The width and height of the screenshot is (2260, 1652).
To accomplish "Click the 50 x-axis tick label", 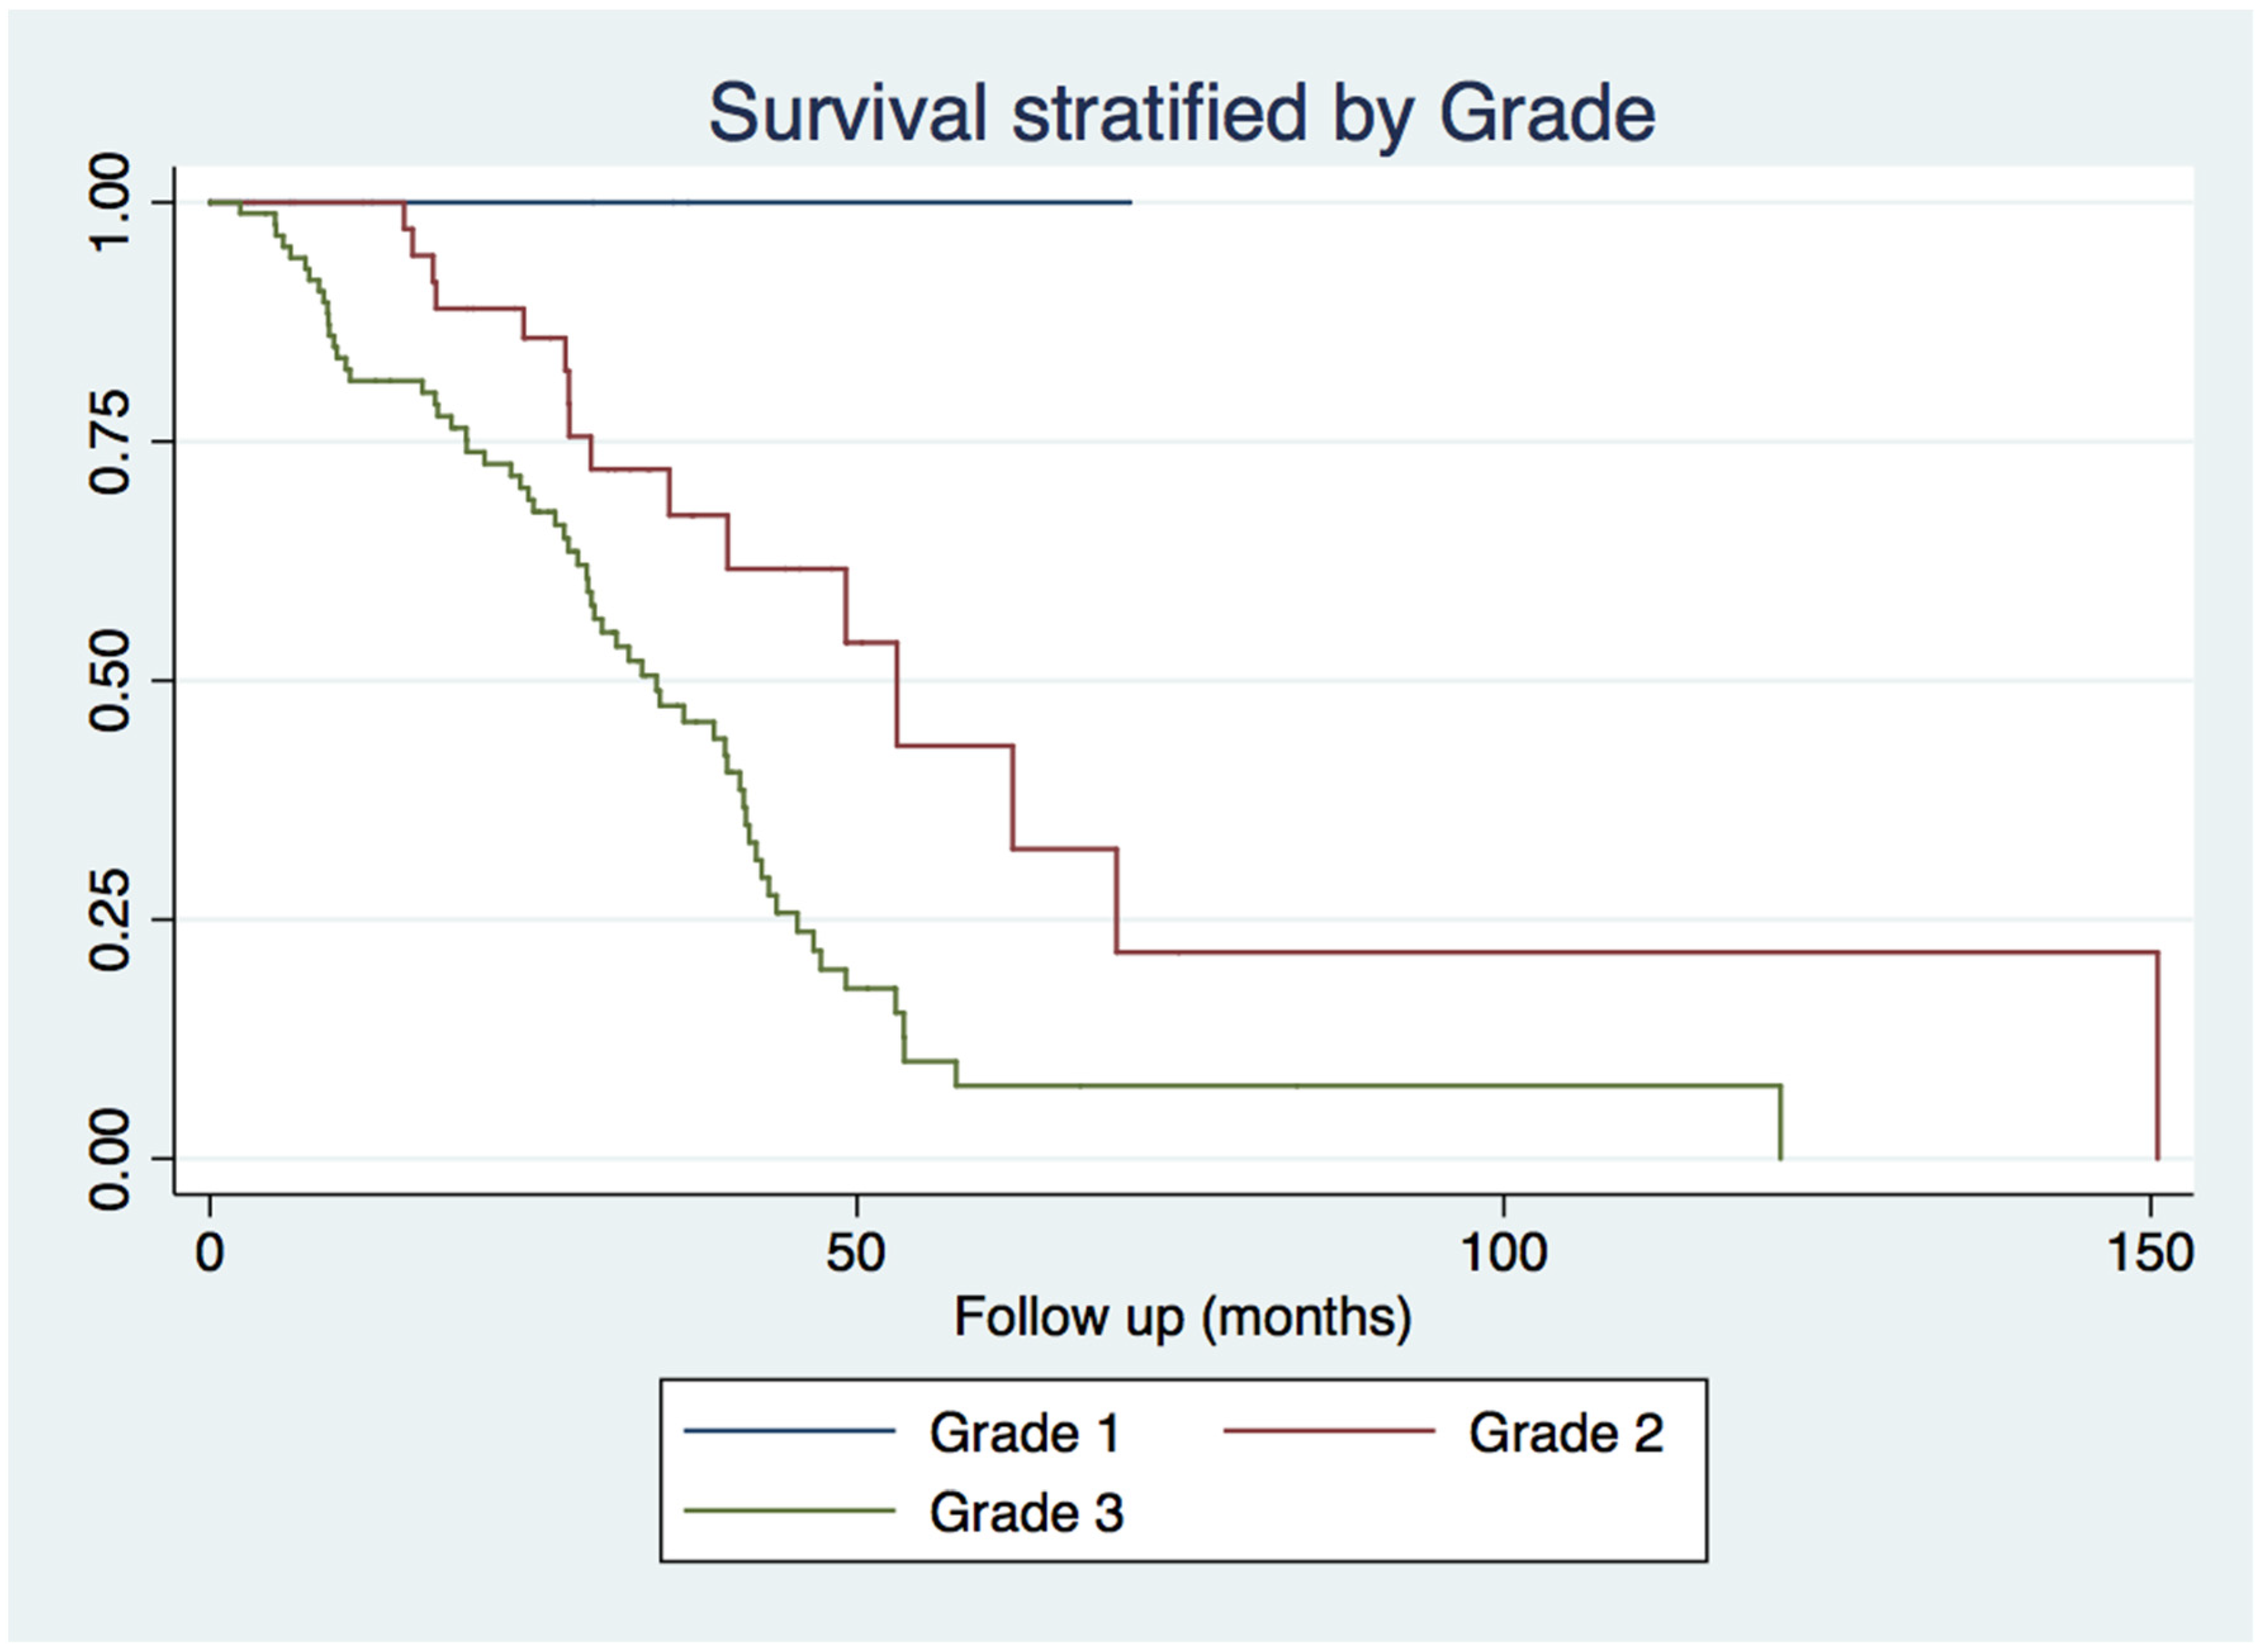I will click(856, 1253).
